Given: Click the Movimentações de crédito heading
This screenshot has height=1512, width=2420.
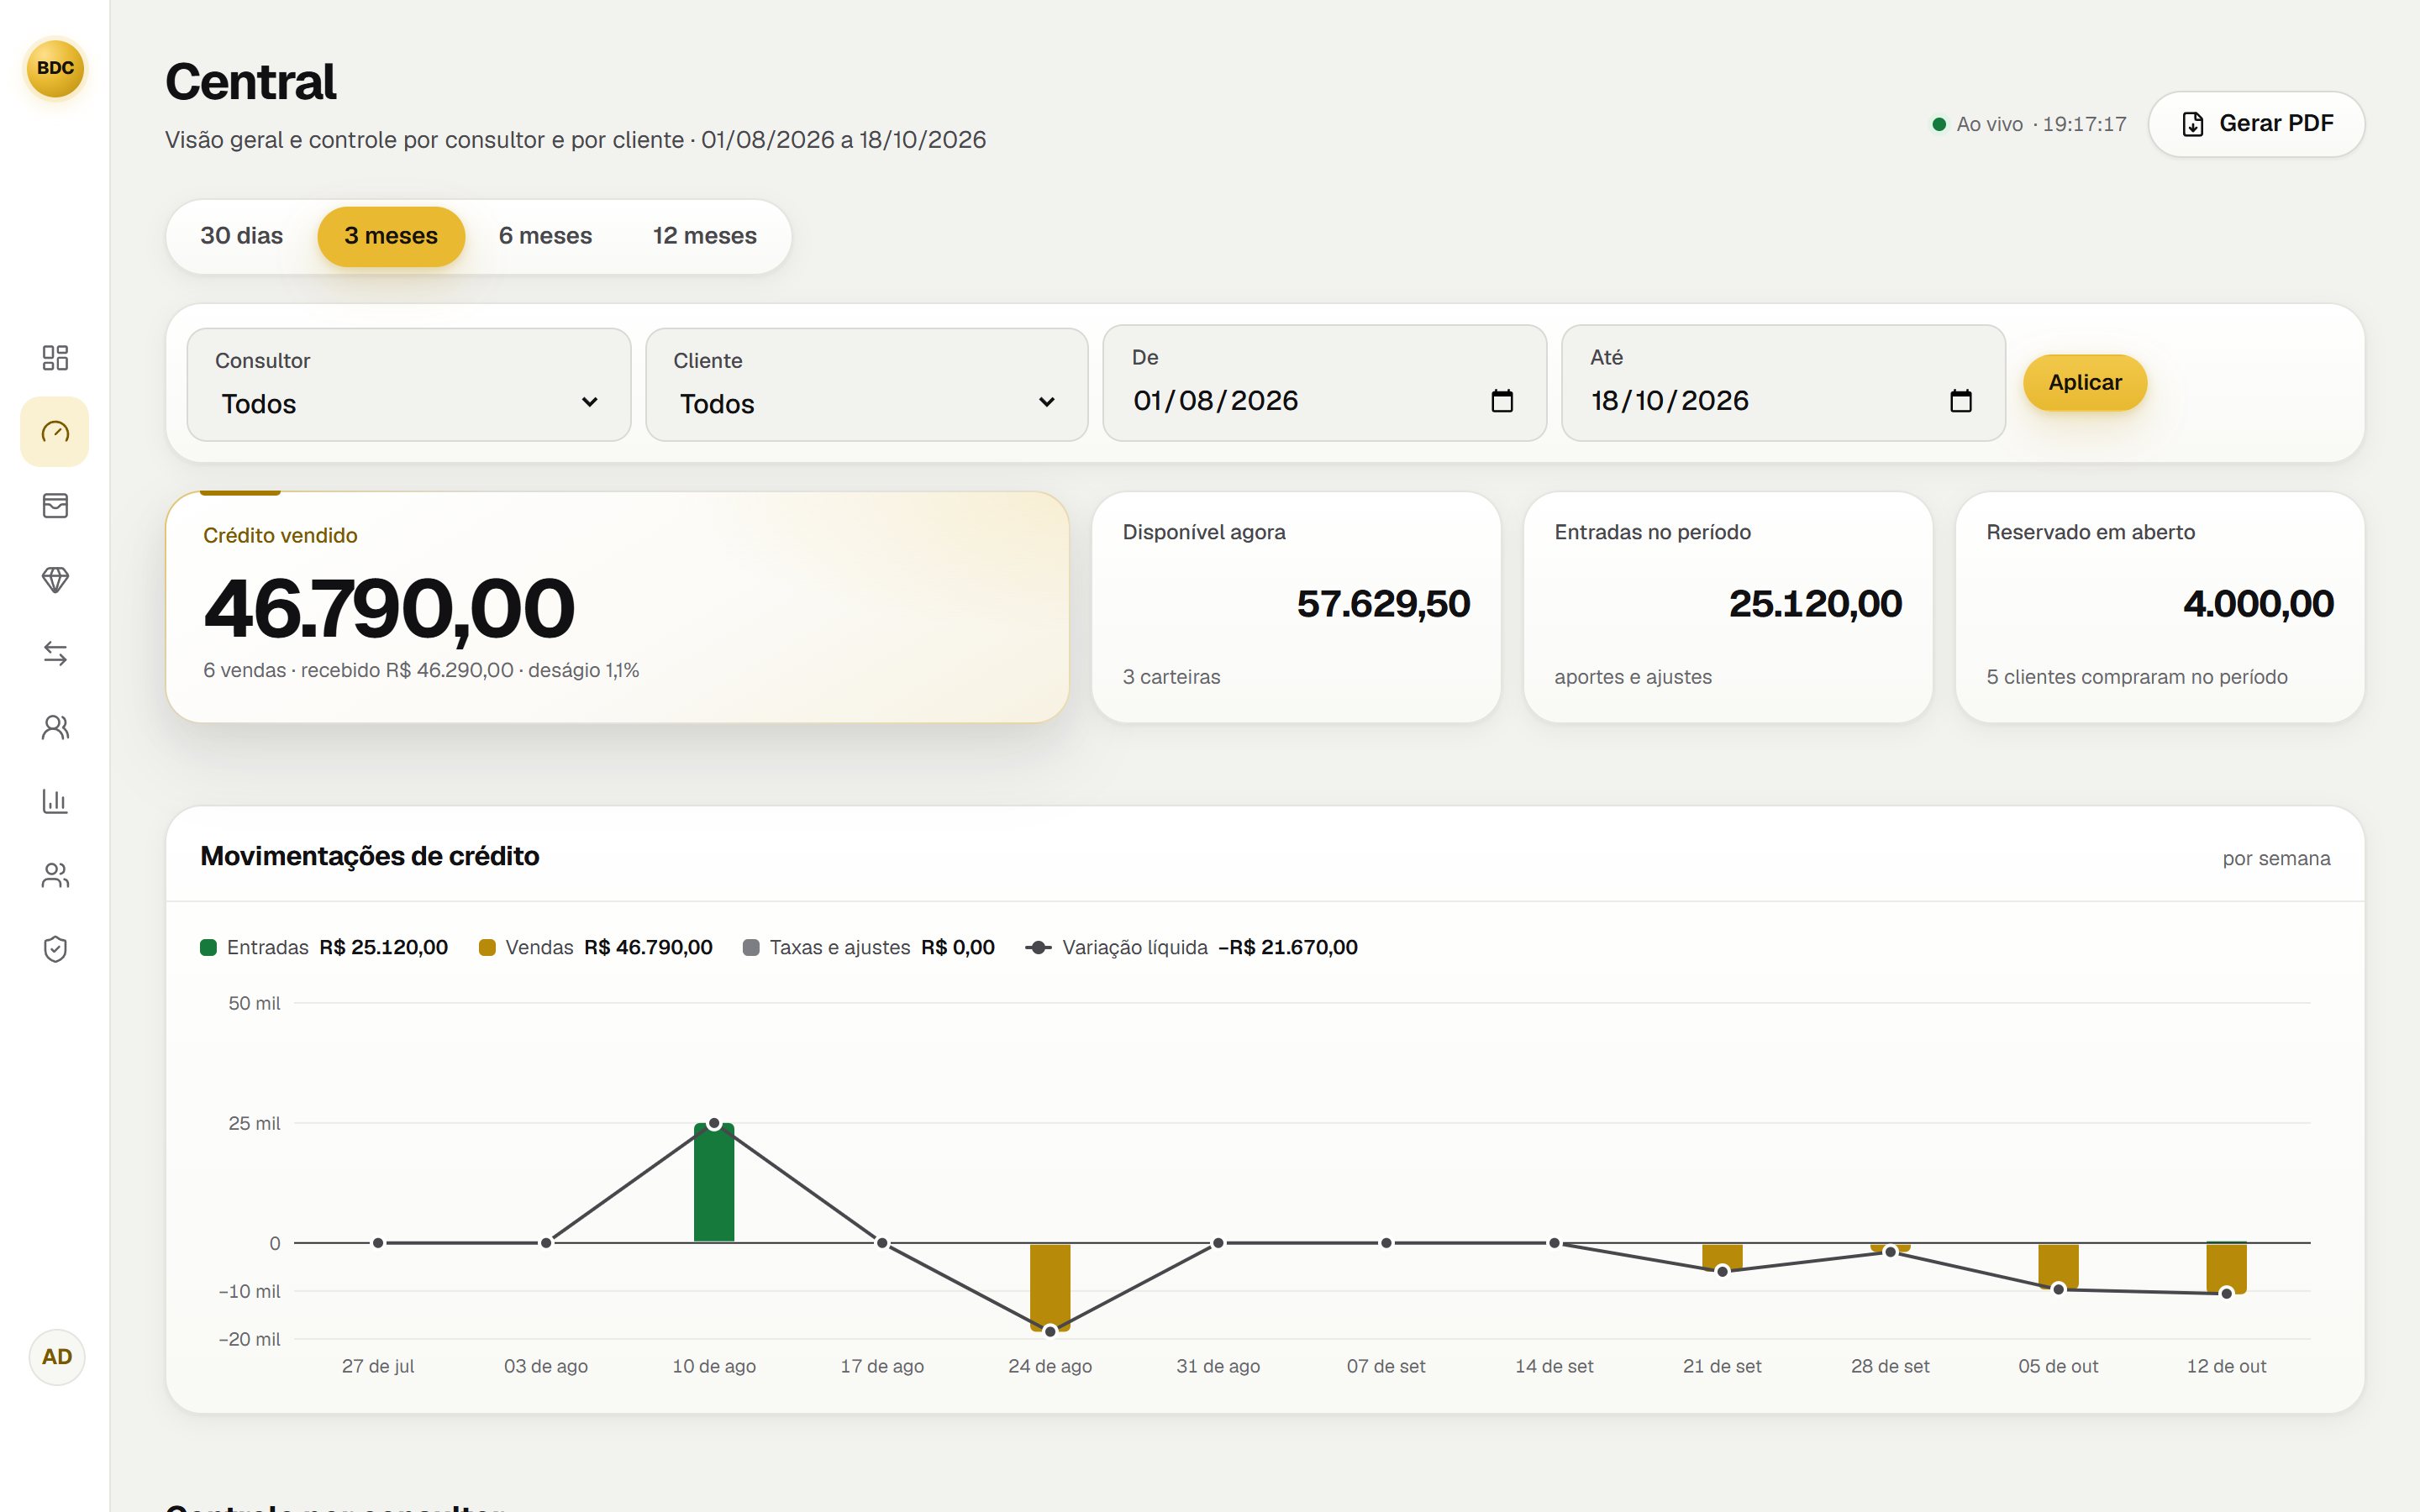Looking at the screenshot, I should pyautogui.click(x=370, y=856).
